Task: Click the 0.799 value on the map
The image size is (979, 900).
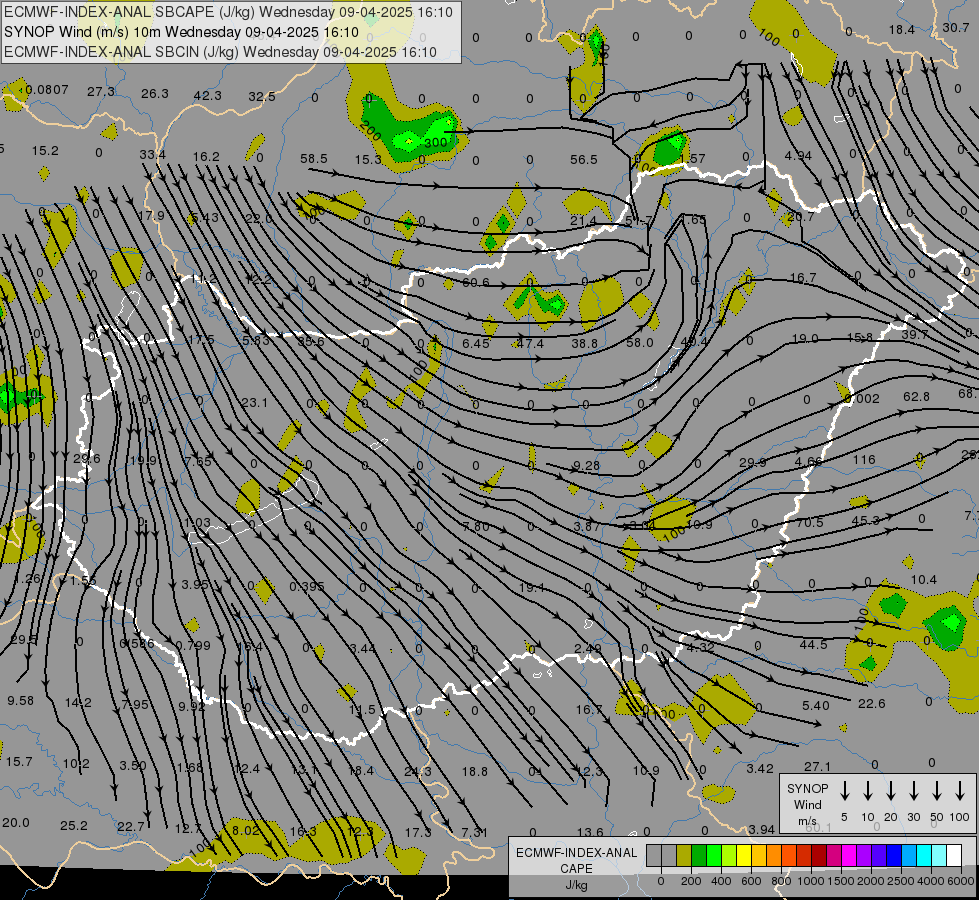Action: pyautogui.click(x=193, y=645)
